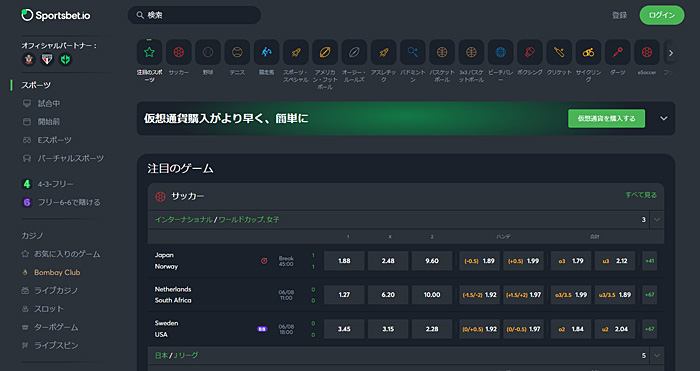Click the green login (ログイン) button
The height and width of the screenshot is (371, 700).
[662, 15]
